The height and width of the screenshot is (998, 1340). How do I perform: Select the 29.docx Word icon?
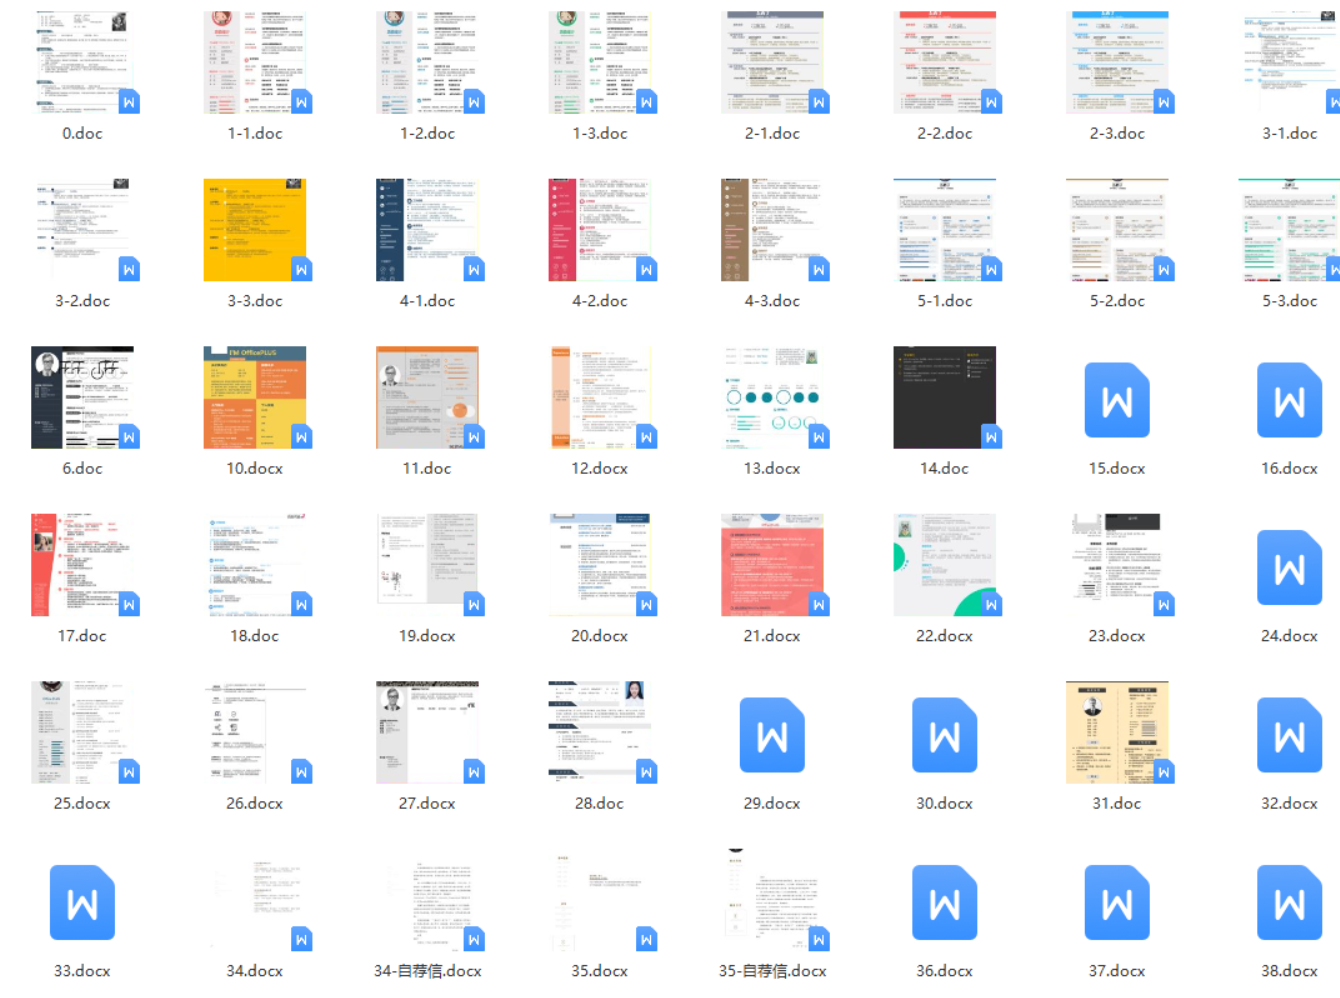(x=771, y=736)
